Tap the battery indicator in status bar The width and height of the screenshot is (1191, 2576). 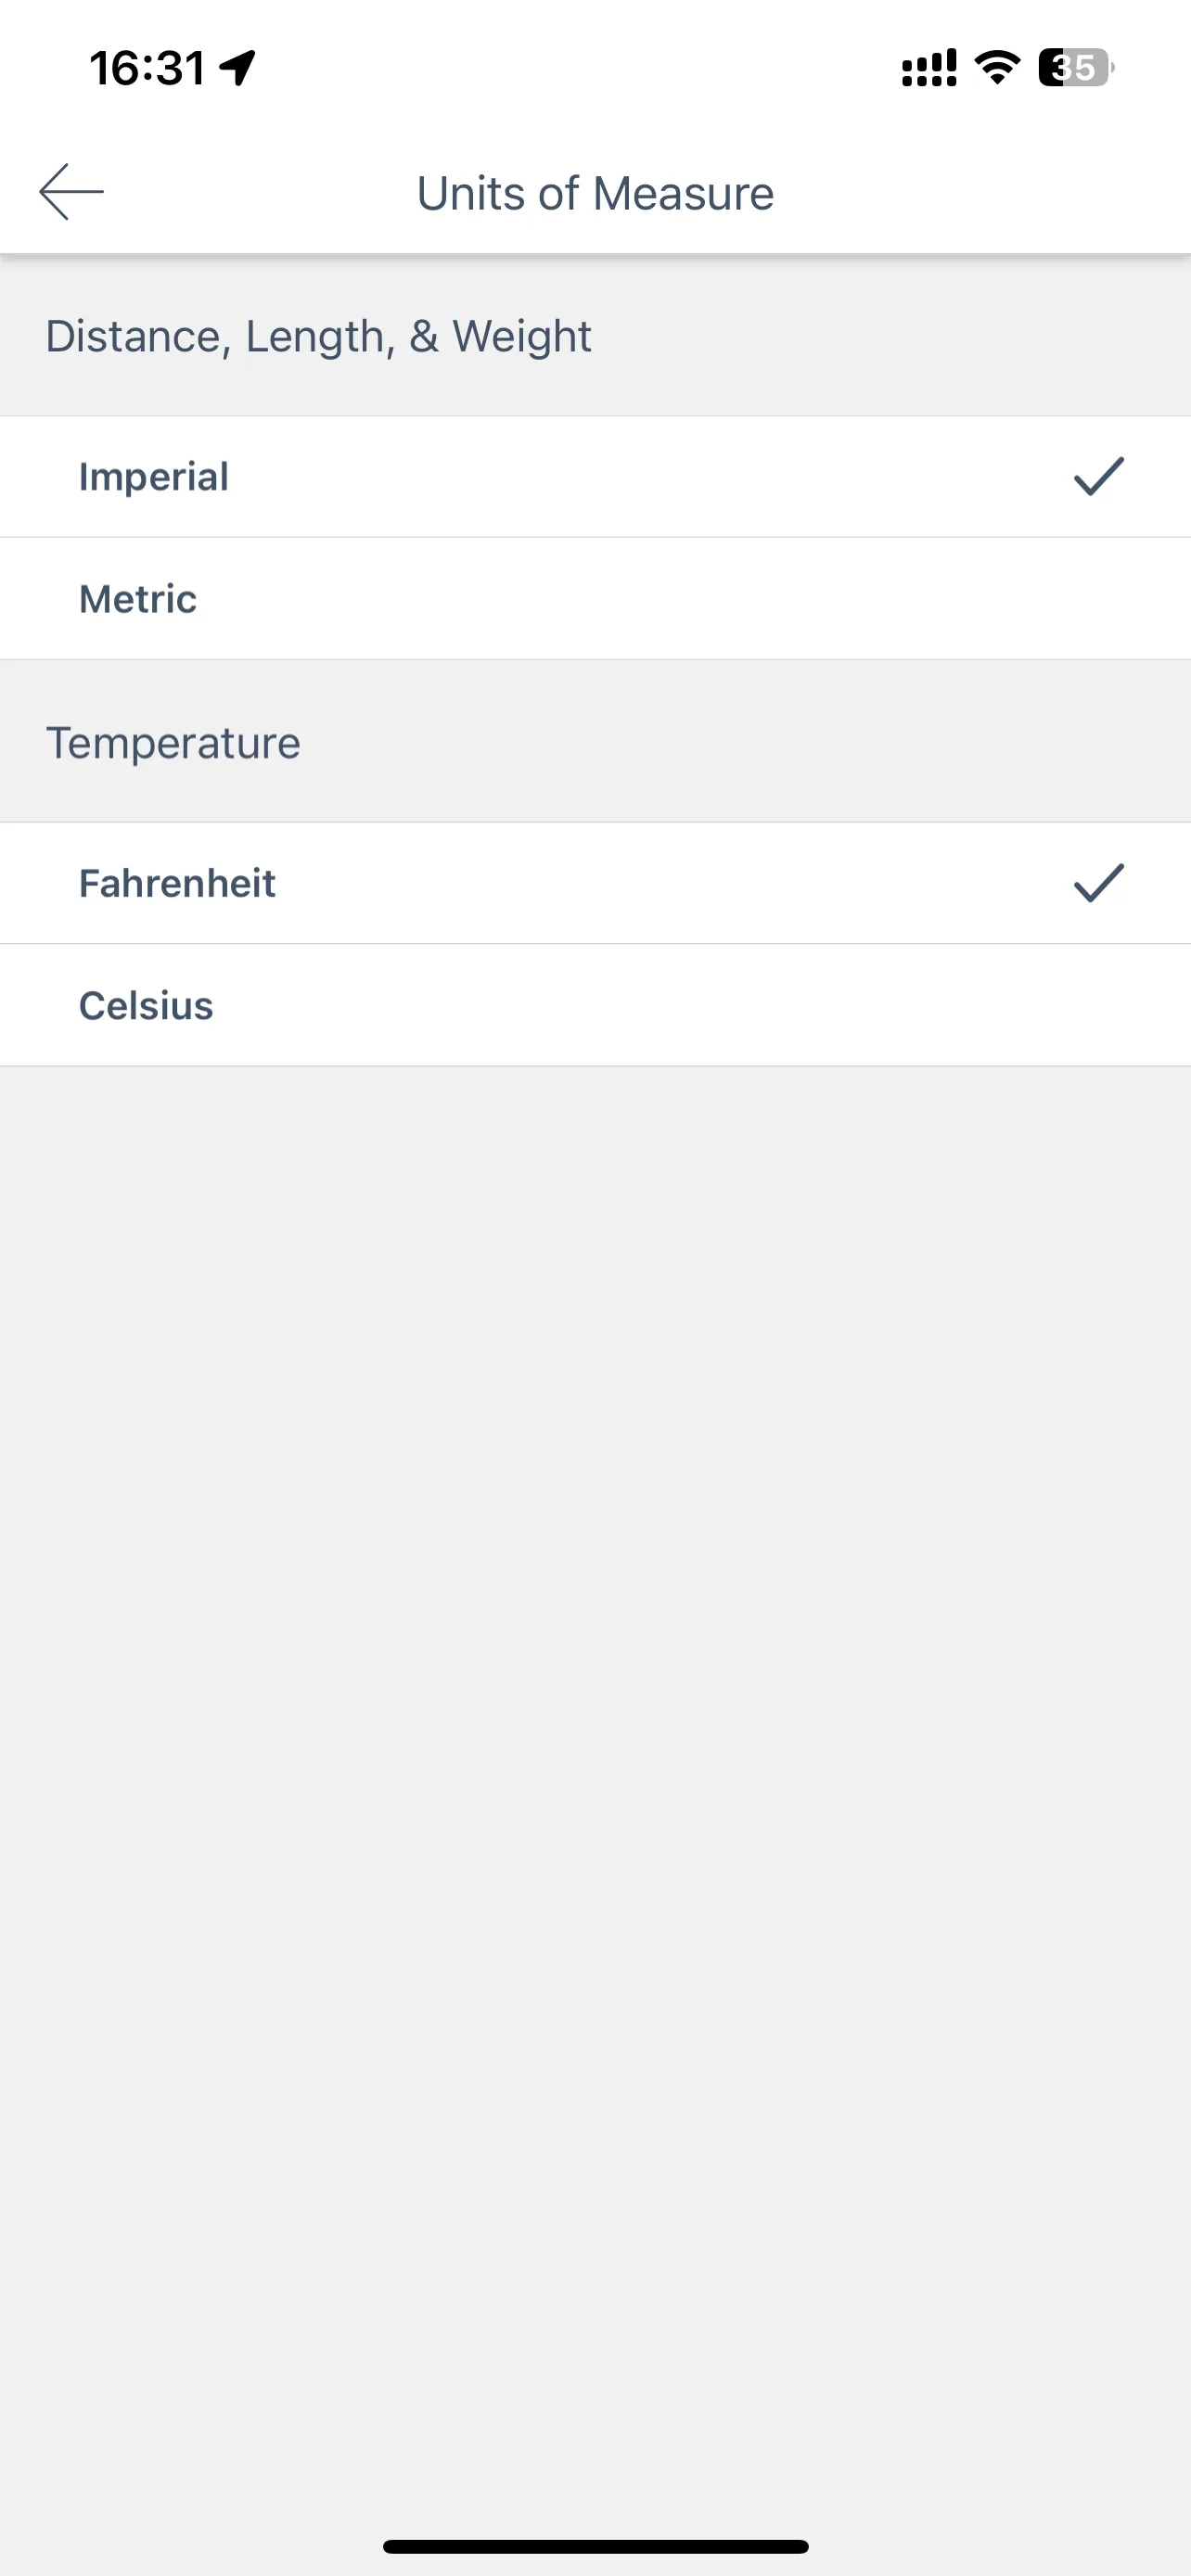click(x=1075, y=67)
